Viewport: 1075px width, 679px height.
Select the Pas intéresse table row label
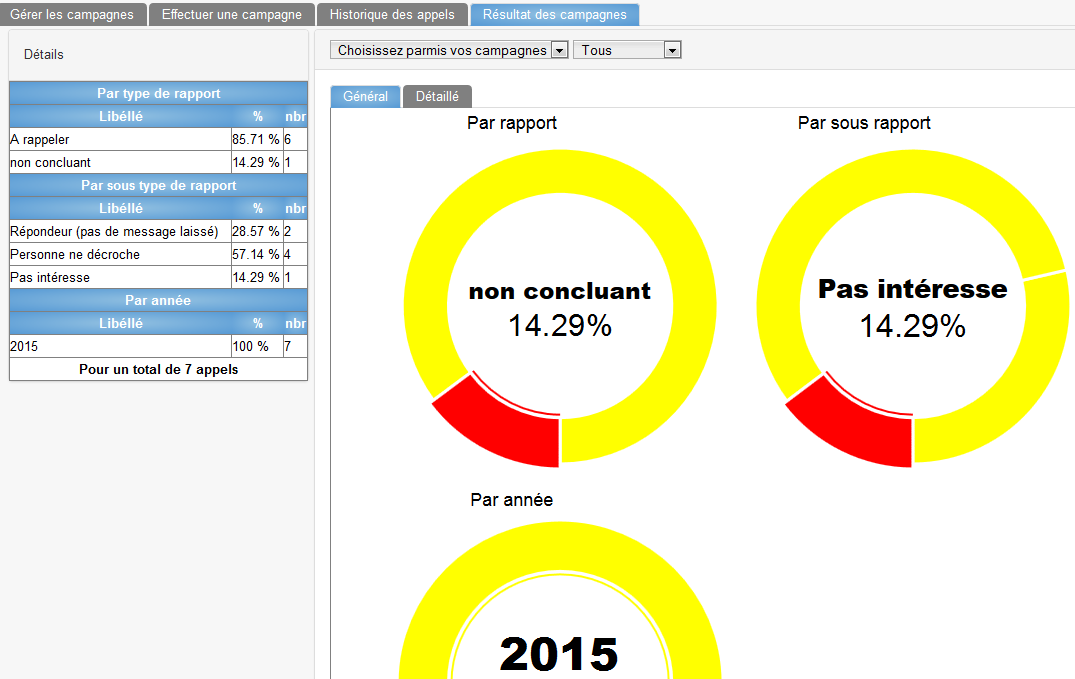pos(50,277)
